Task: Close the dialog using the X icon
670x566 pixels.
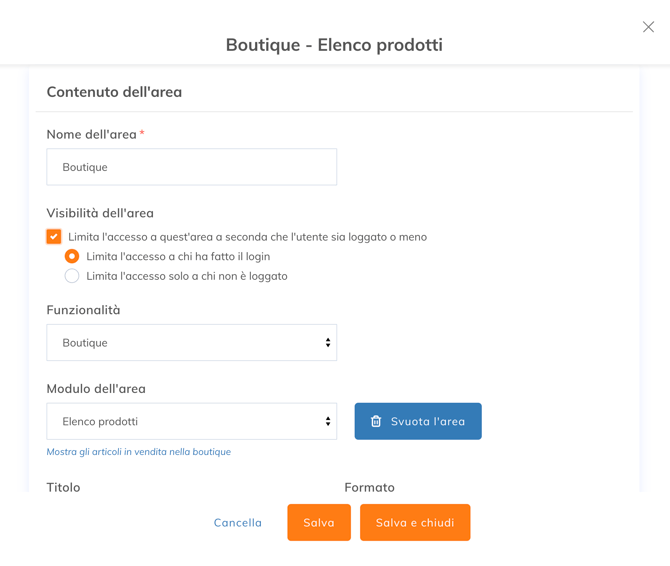Action: click(x=648, y=27)
